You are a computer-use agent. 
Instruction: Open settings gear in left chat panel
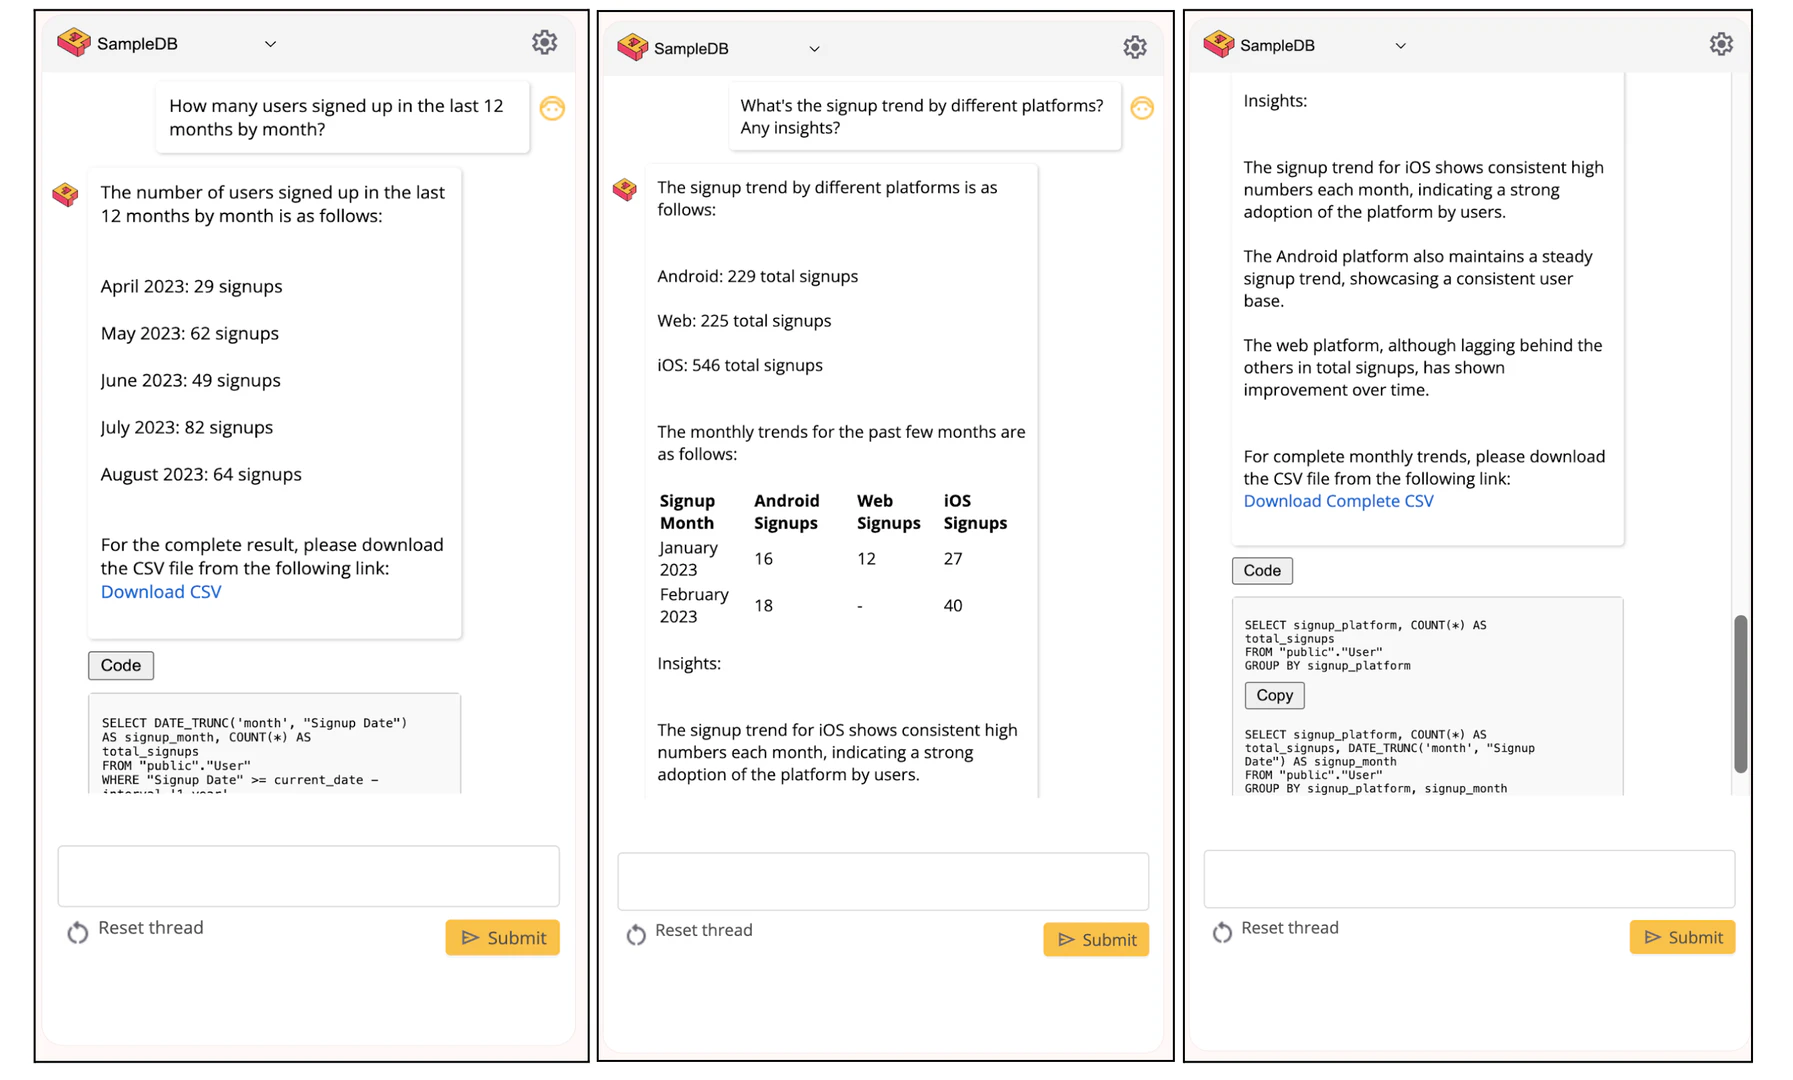coord(544,42)
